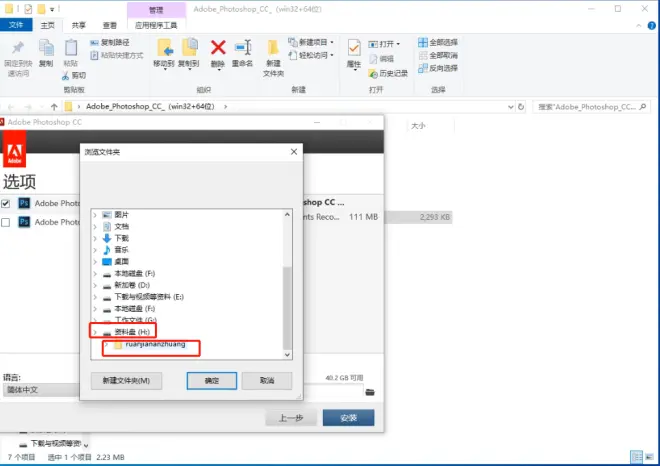660x466 pixels.
Task: Click the 管理 (Manage) contextual tab
Action: [x=156, y=10]
